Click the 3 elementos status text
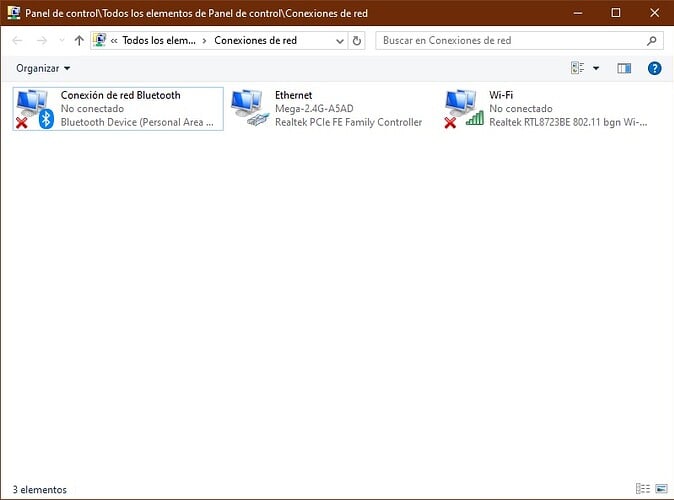The width and height of the screenshot is (674, 500). 40,489
